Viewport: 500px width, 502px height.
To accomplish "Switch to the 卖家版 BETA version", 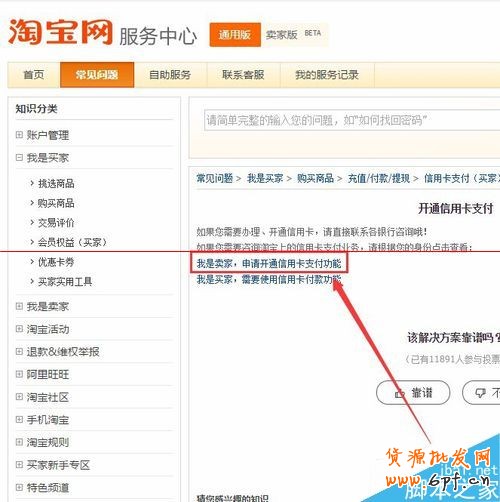I will click(x=293, y=34).
